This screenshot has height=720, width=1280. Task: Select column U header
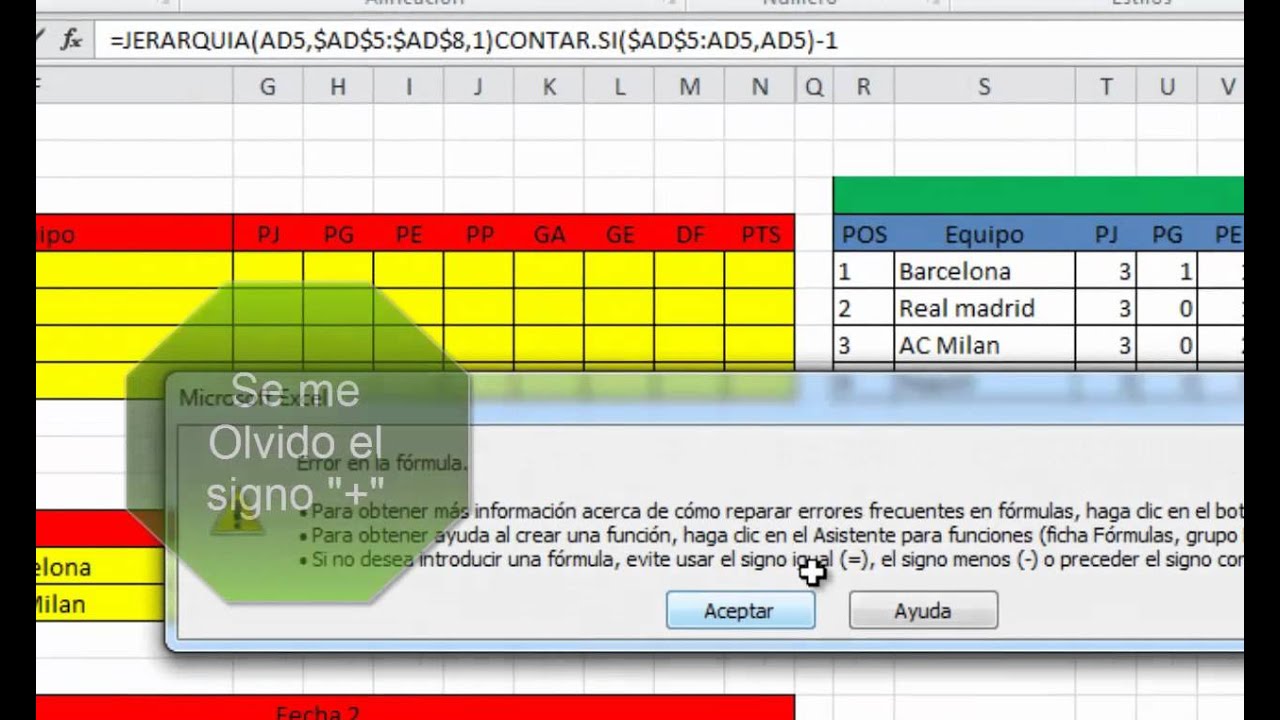[x=1167, y=87]
